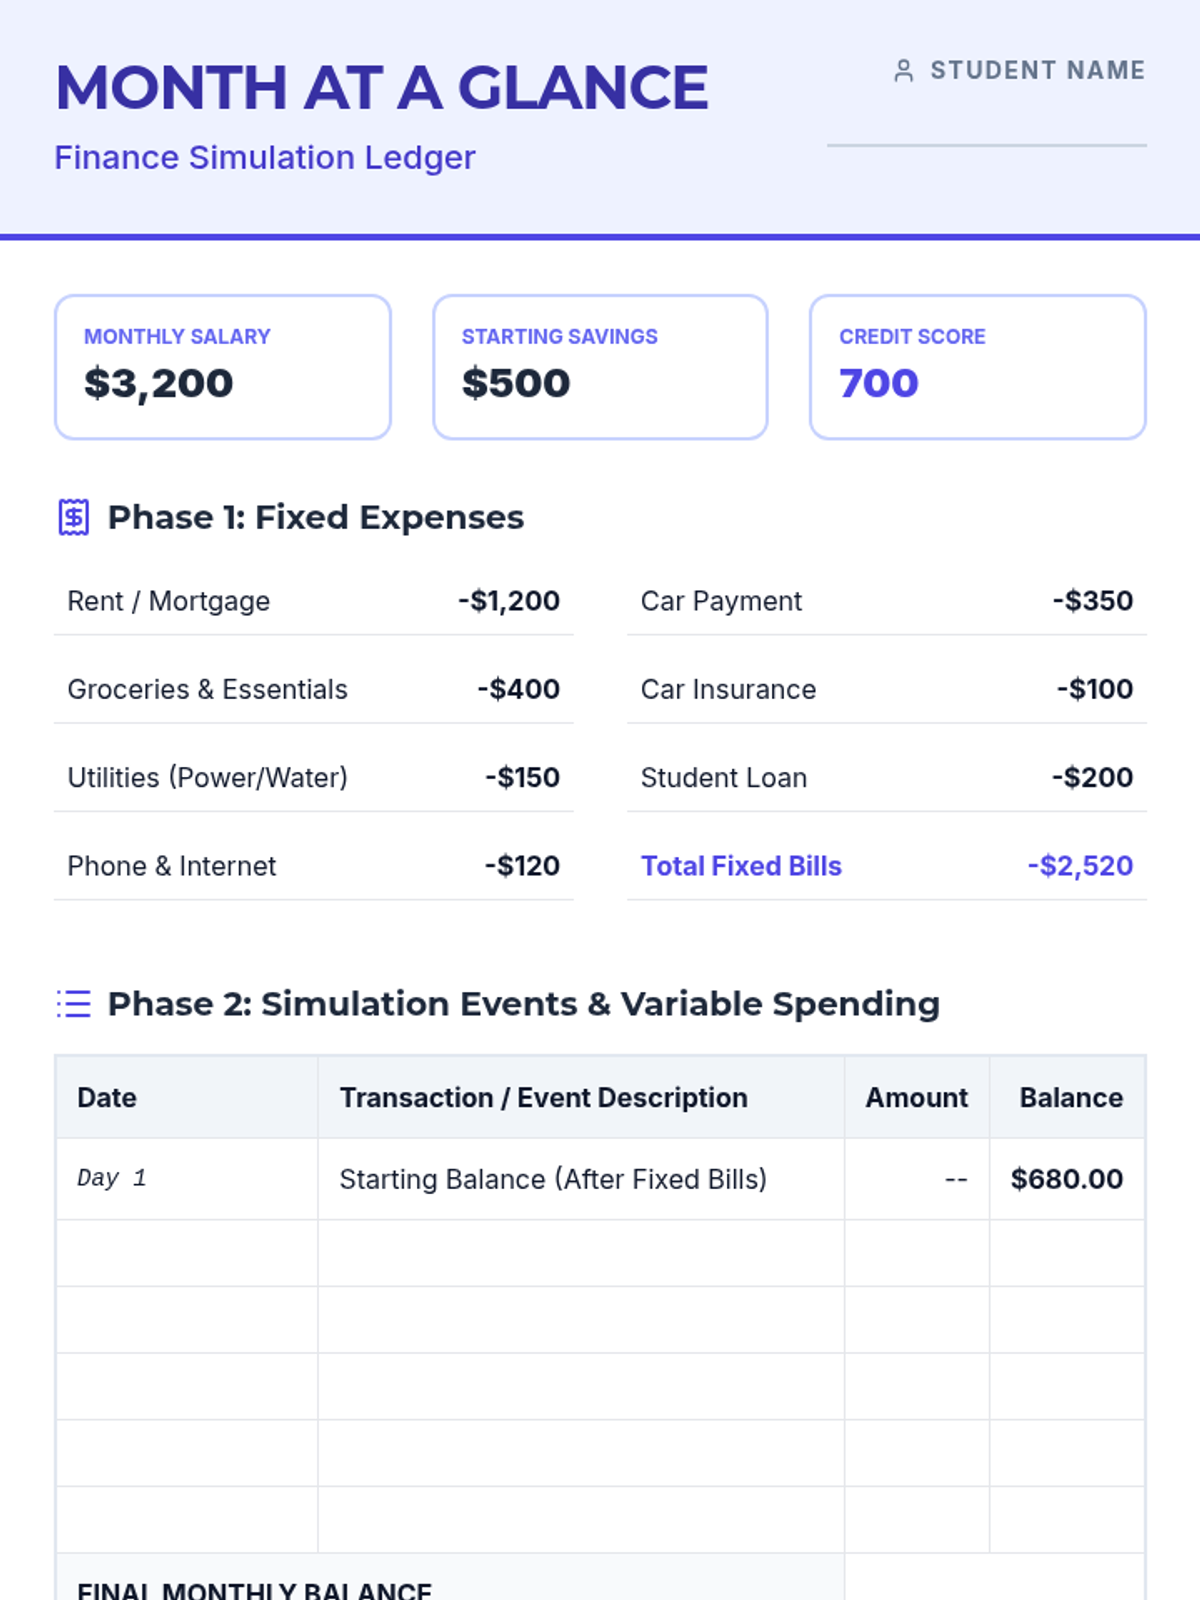Select the Rent / Mortgage expense row
Screen dimensions: 1200x1600
pyautogui.click(x=313, y=601)
